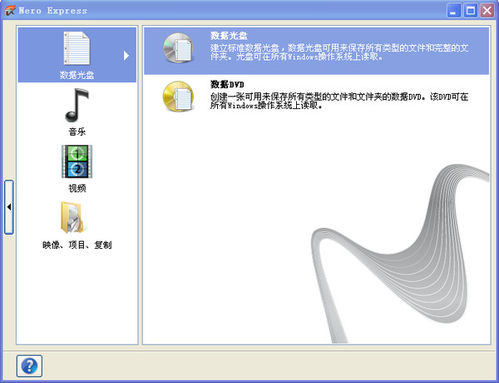
Task: Click the gold 数据DVD disc icon
Action: click(x=178, y=96)
